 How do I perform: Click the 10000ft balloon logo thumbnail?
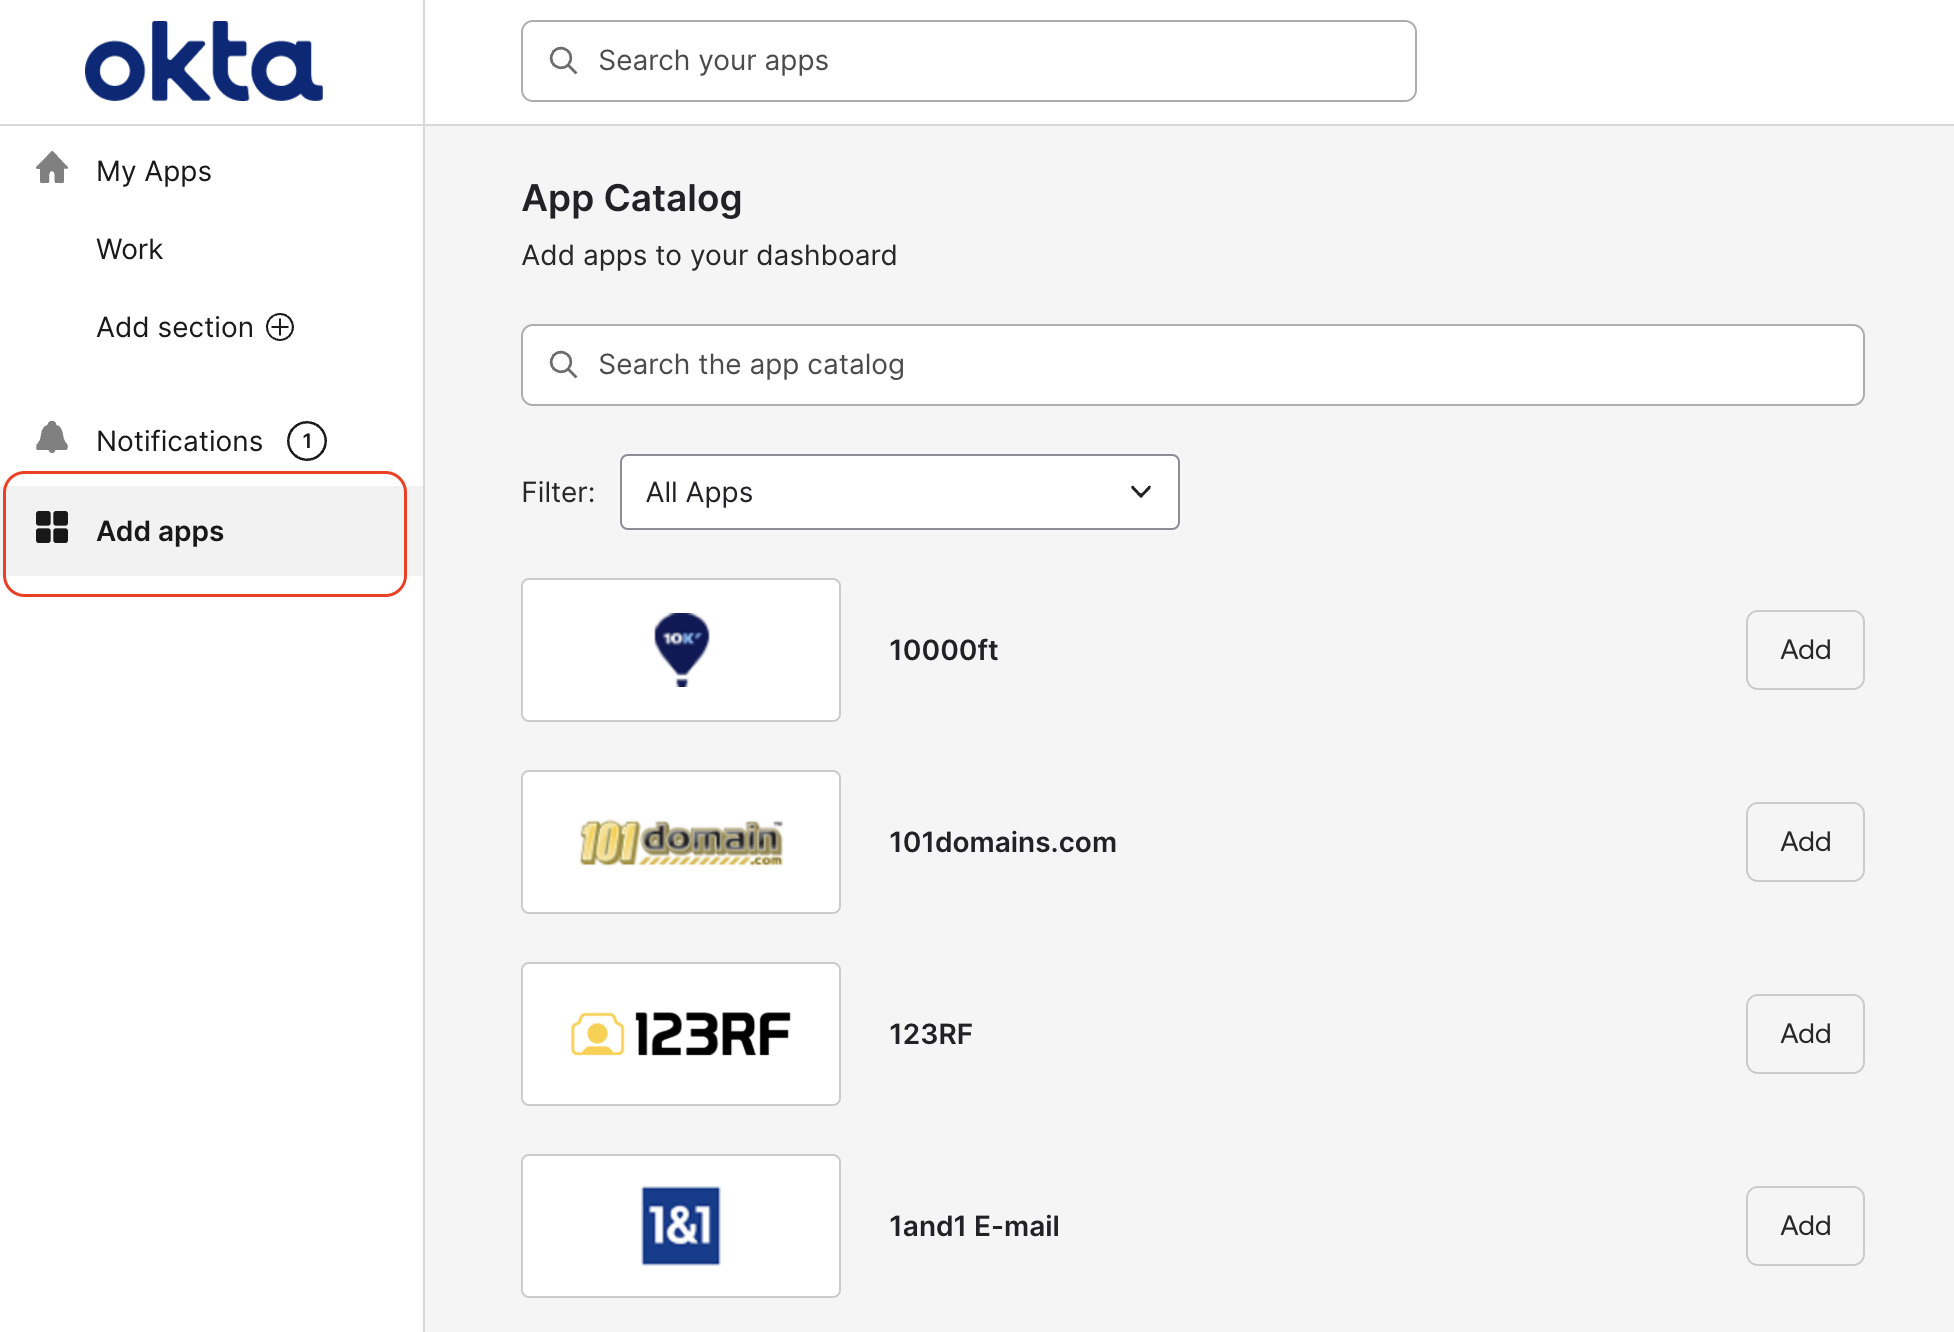click(x=681, y=650)
